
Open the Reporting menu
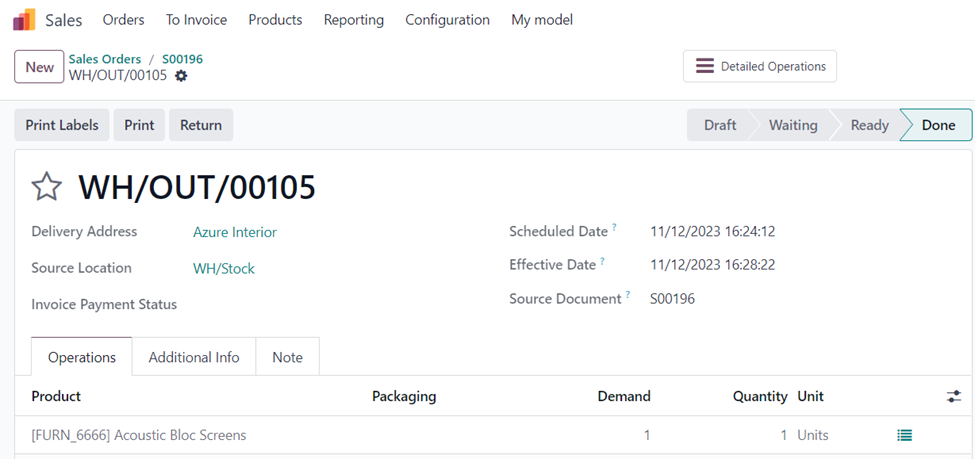coord(353,20)
